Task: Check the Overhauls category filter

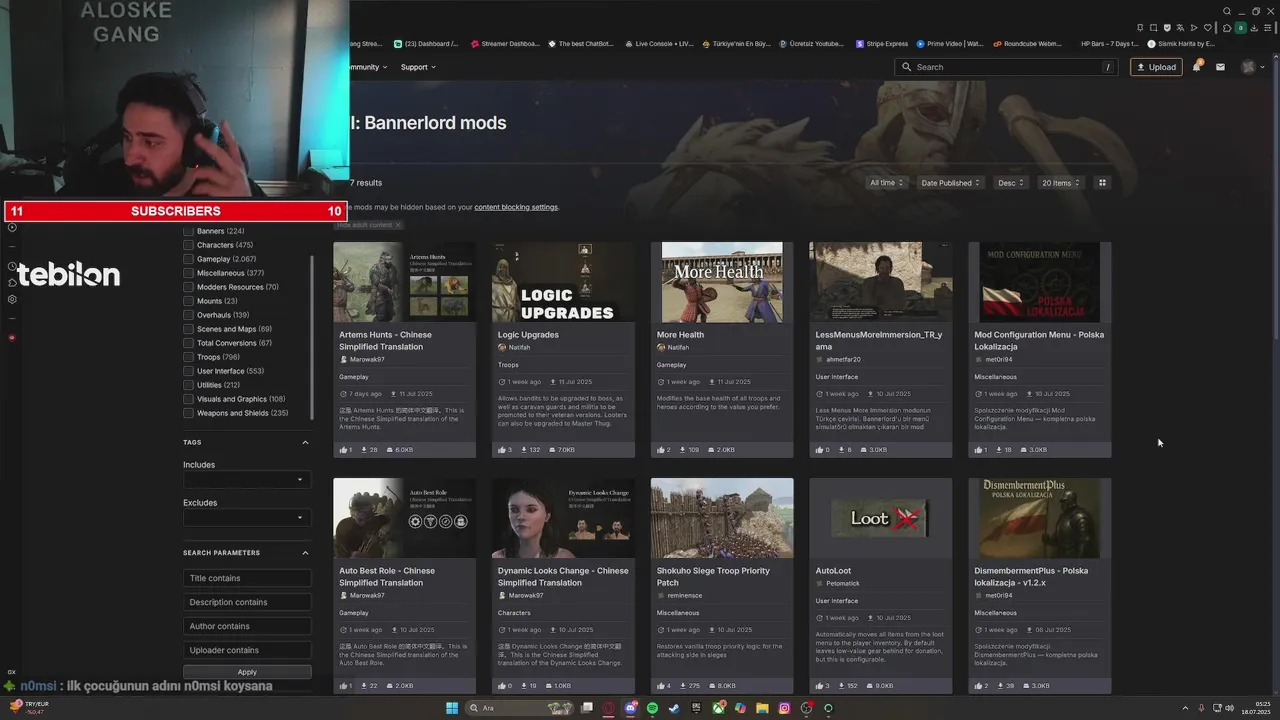Action: point(188,315)
